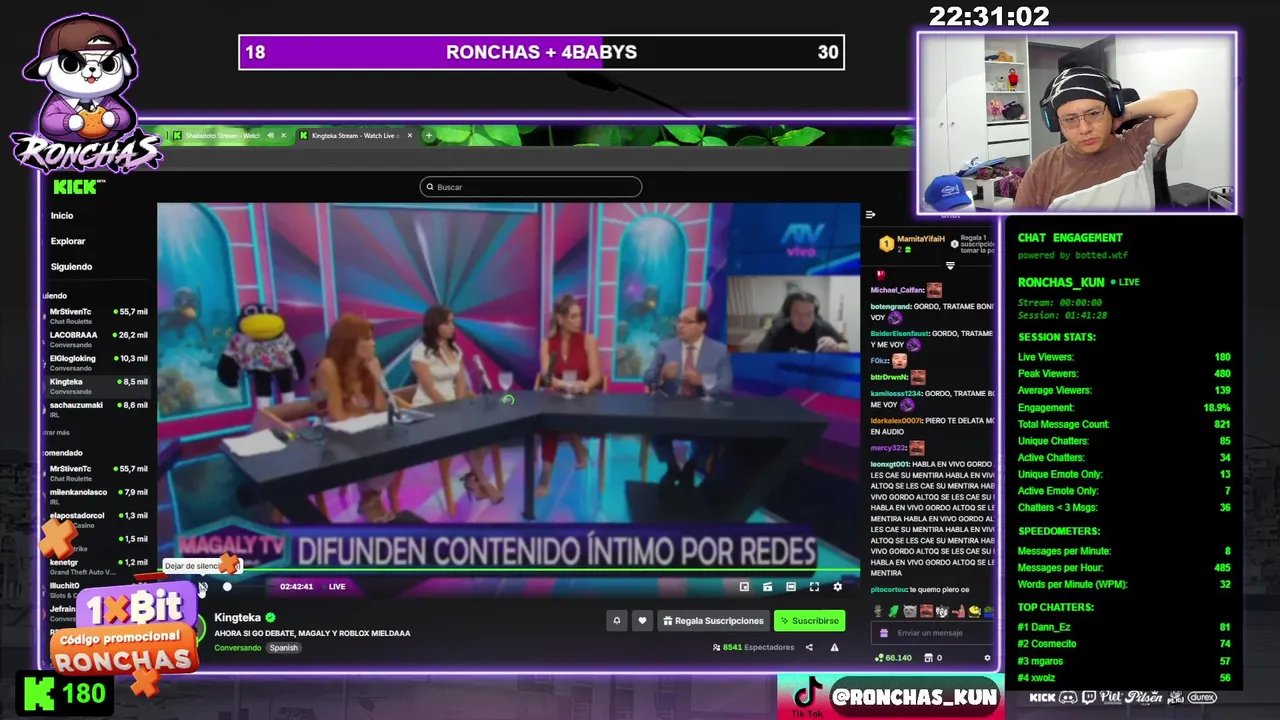Unmute the Kick player volume icon

click(x=203, y=587)
